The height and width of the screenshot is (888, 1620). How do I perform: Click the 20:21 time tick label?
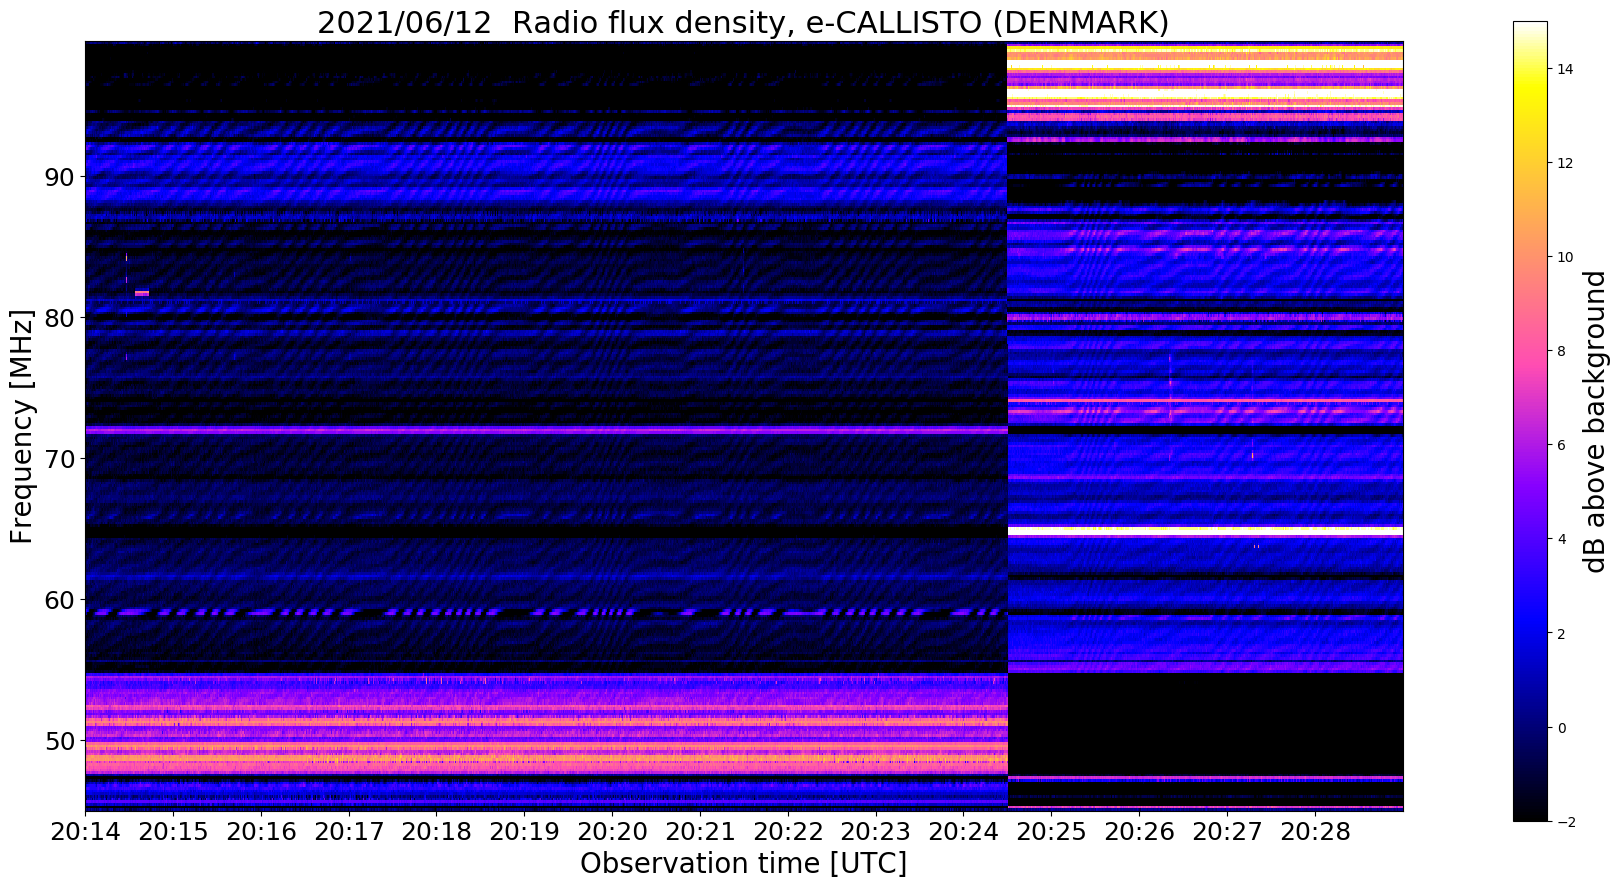[700, 832]
